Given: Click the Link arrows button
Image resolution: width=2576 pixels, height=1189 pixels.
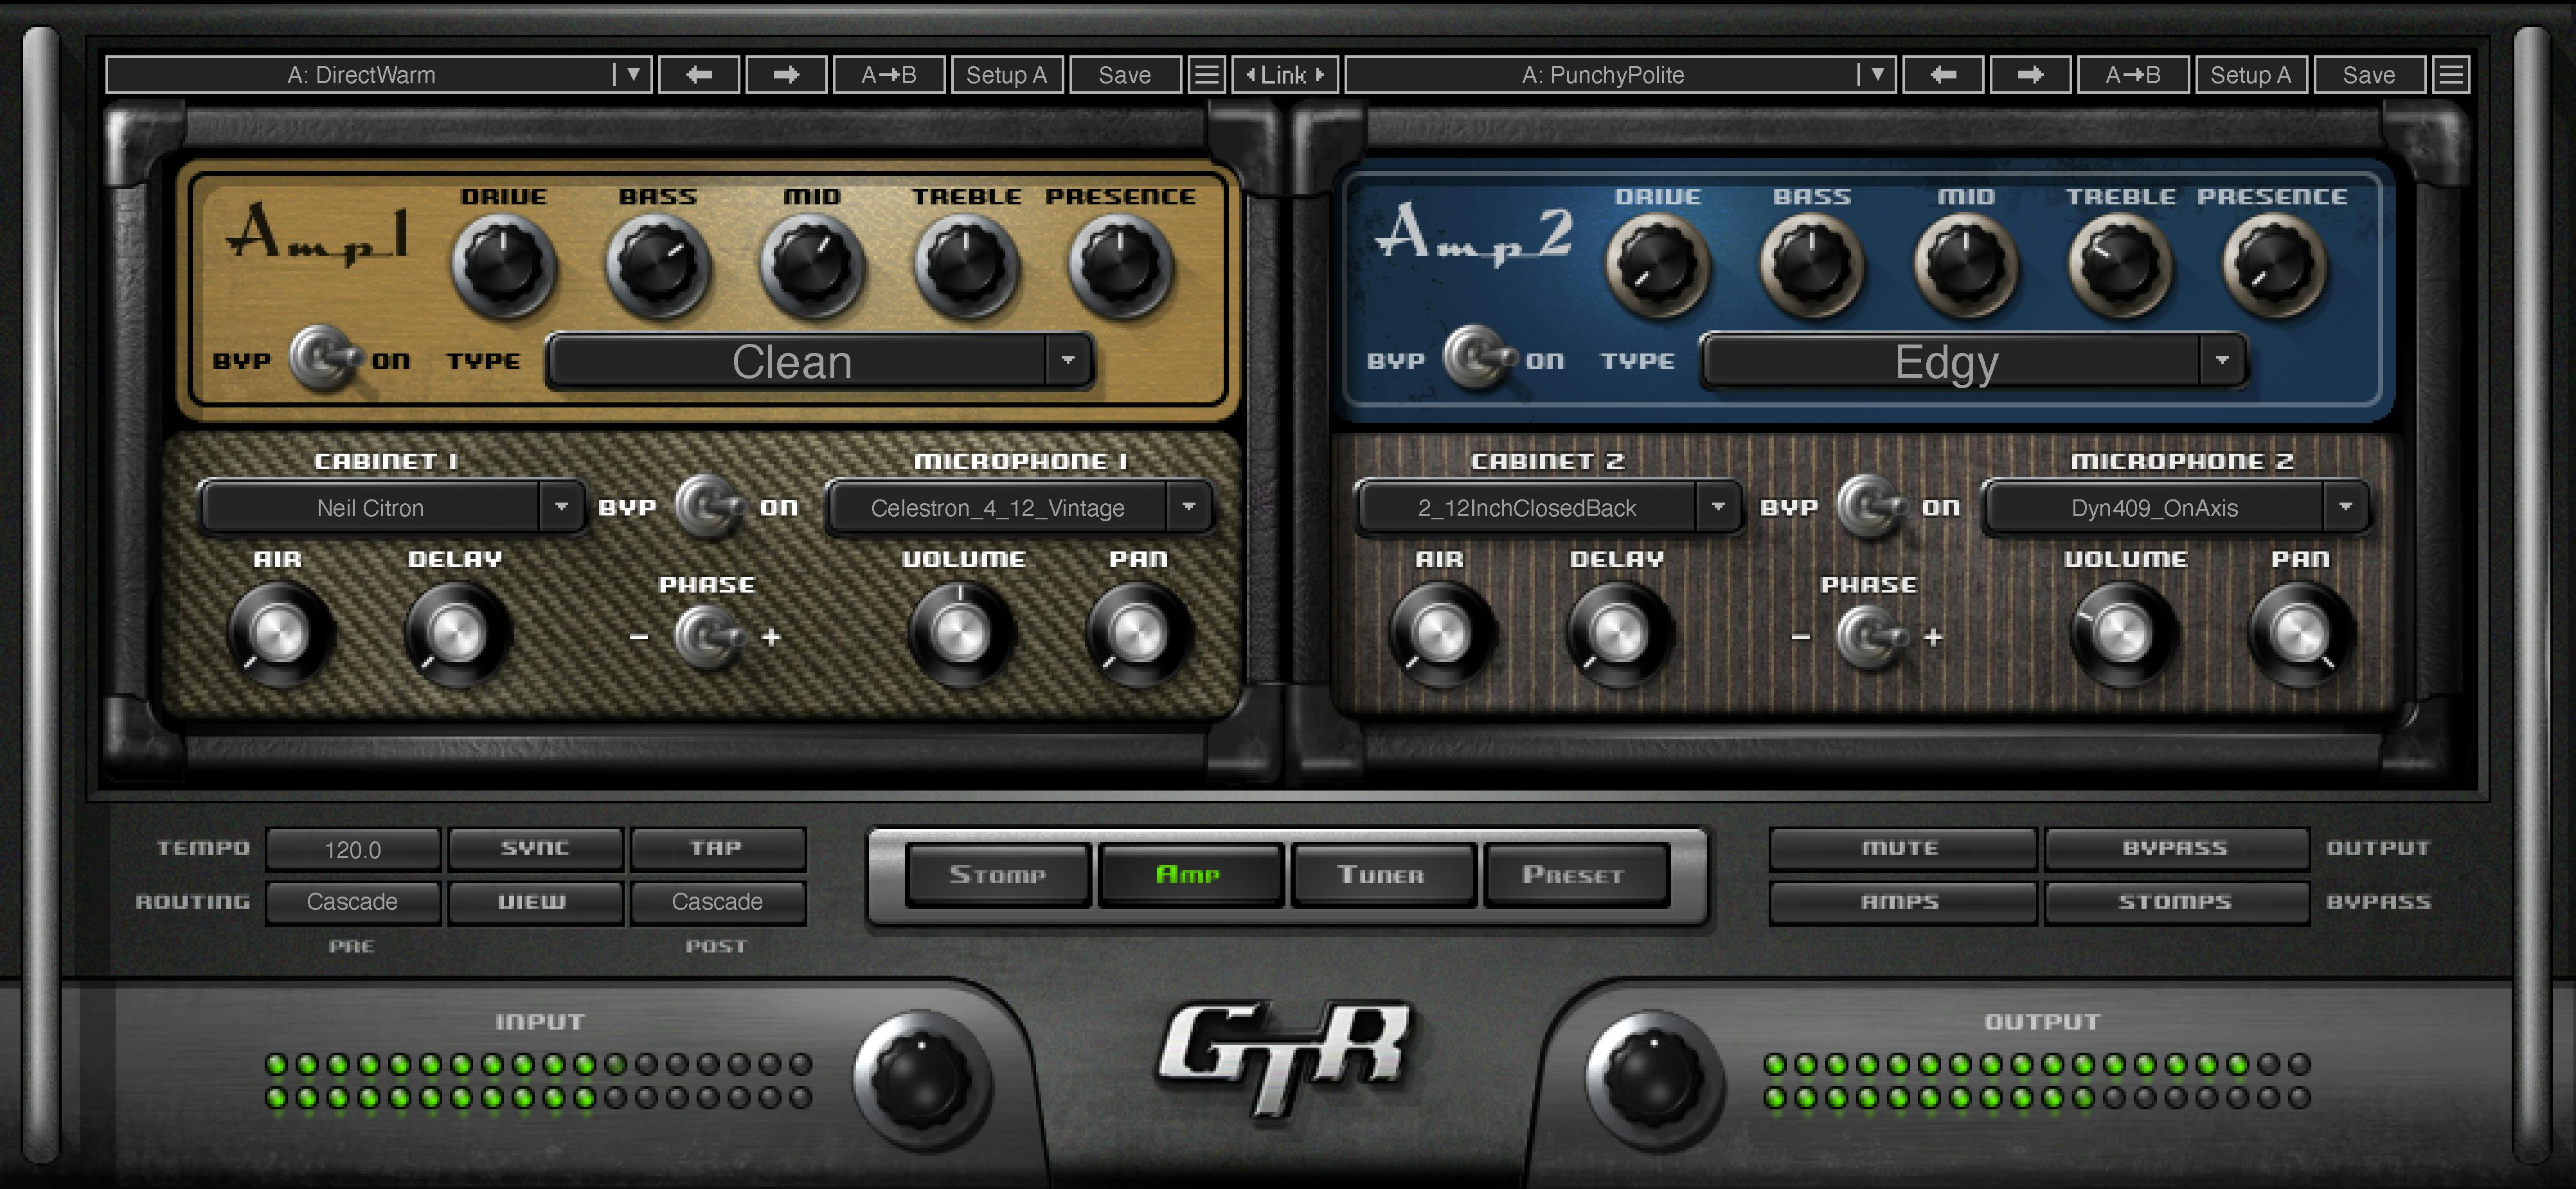Looking at the screenshot, I should pos(1284,75).
